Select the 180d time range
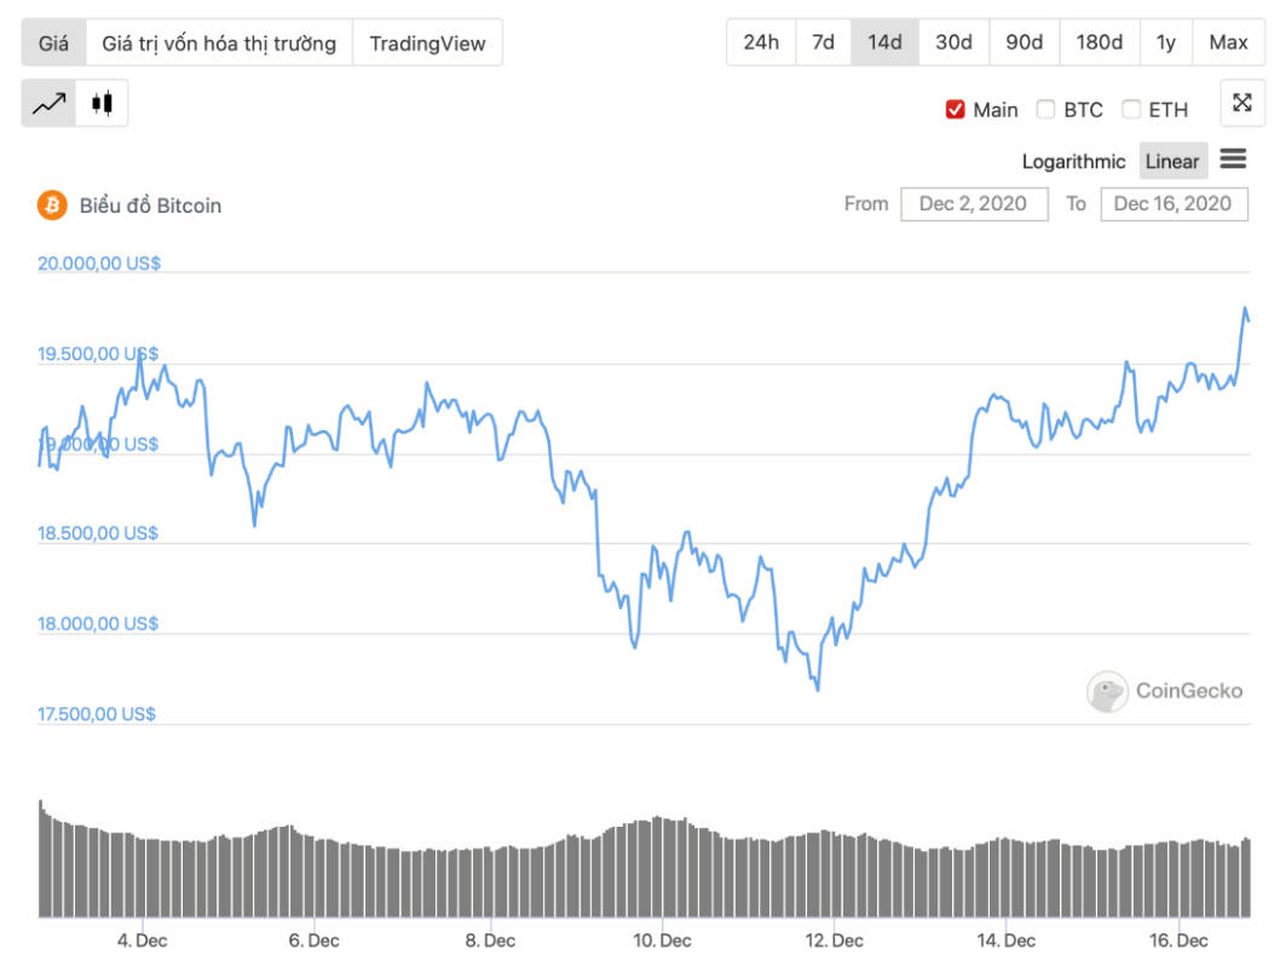The height and width of the screenshot is (967, 1280). point(1100,42)
